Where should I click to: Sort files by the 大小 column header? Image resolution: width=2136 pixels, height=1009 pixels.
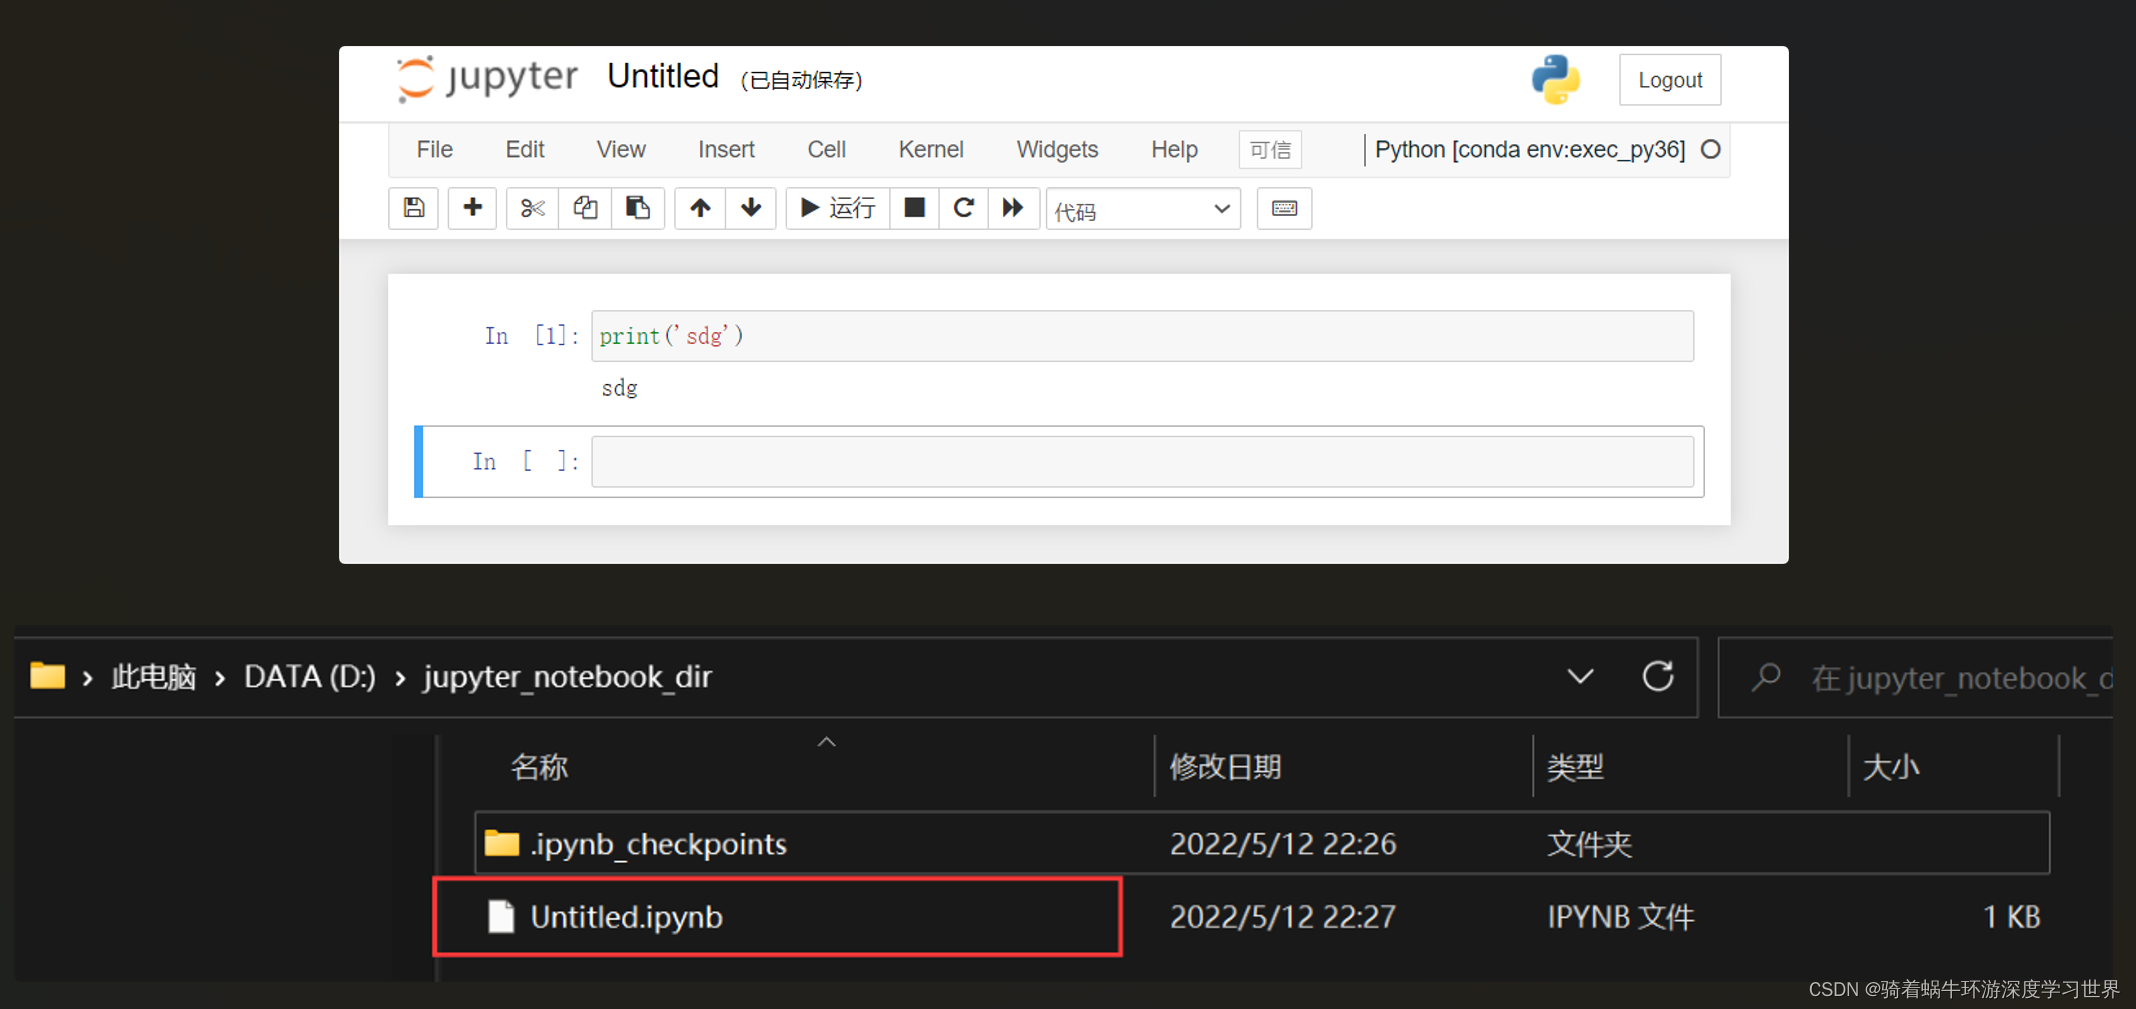(x=1890, y=767)
